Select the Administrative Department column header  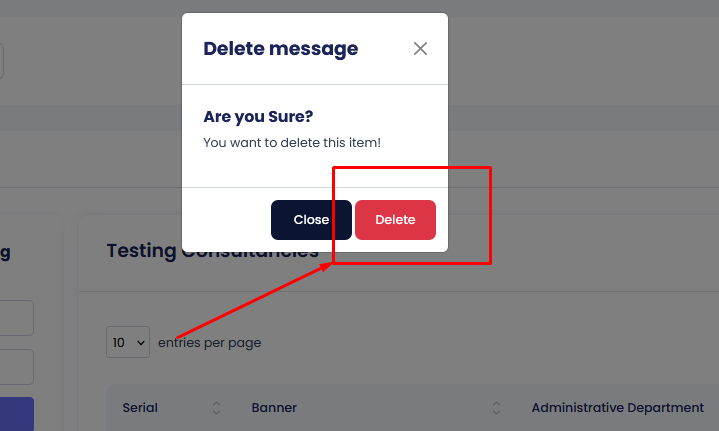click(x=617, y=408)
